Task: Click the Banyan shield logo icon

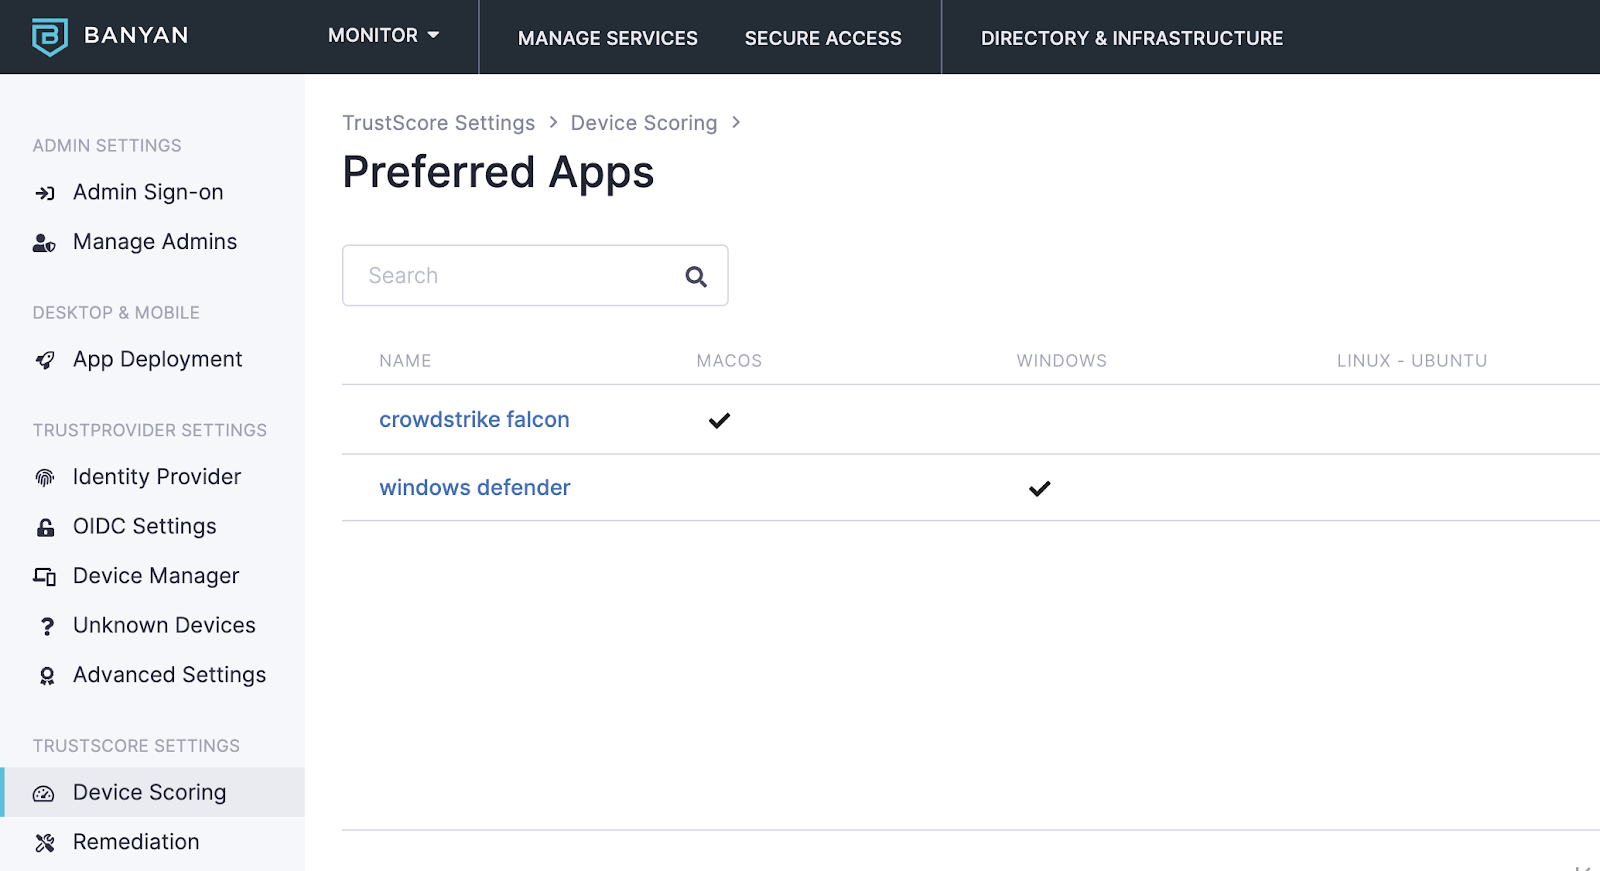Action: tap(49, 37)
